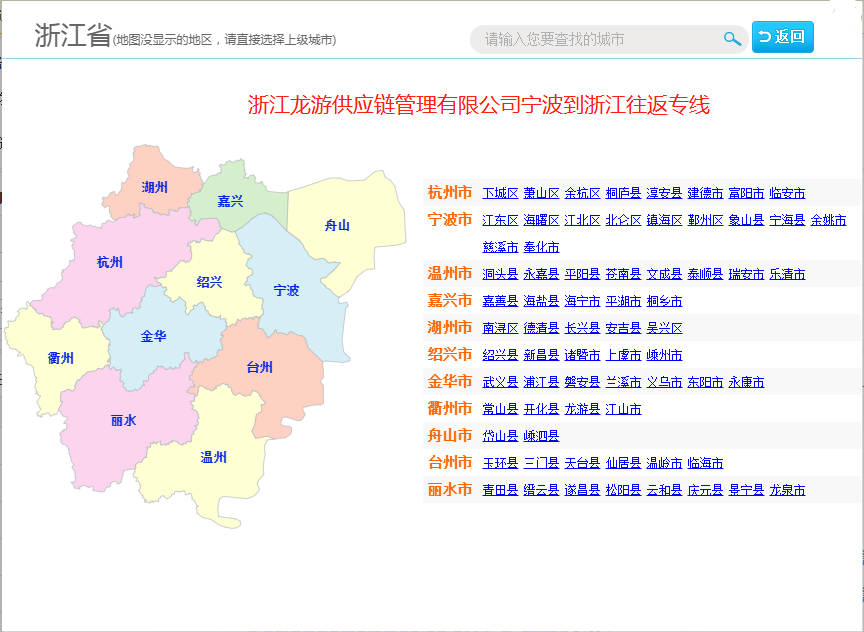Click the 玉环县 link
Screen dimensions: 864x632
click(500, 463)
